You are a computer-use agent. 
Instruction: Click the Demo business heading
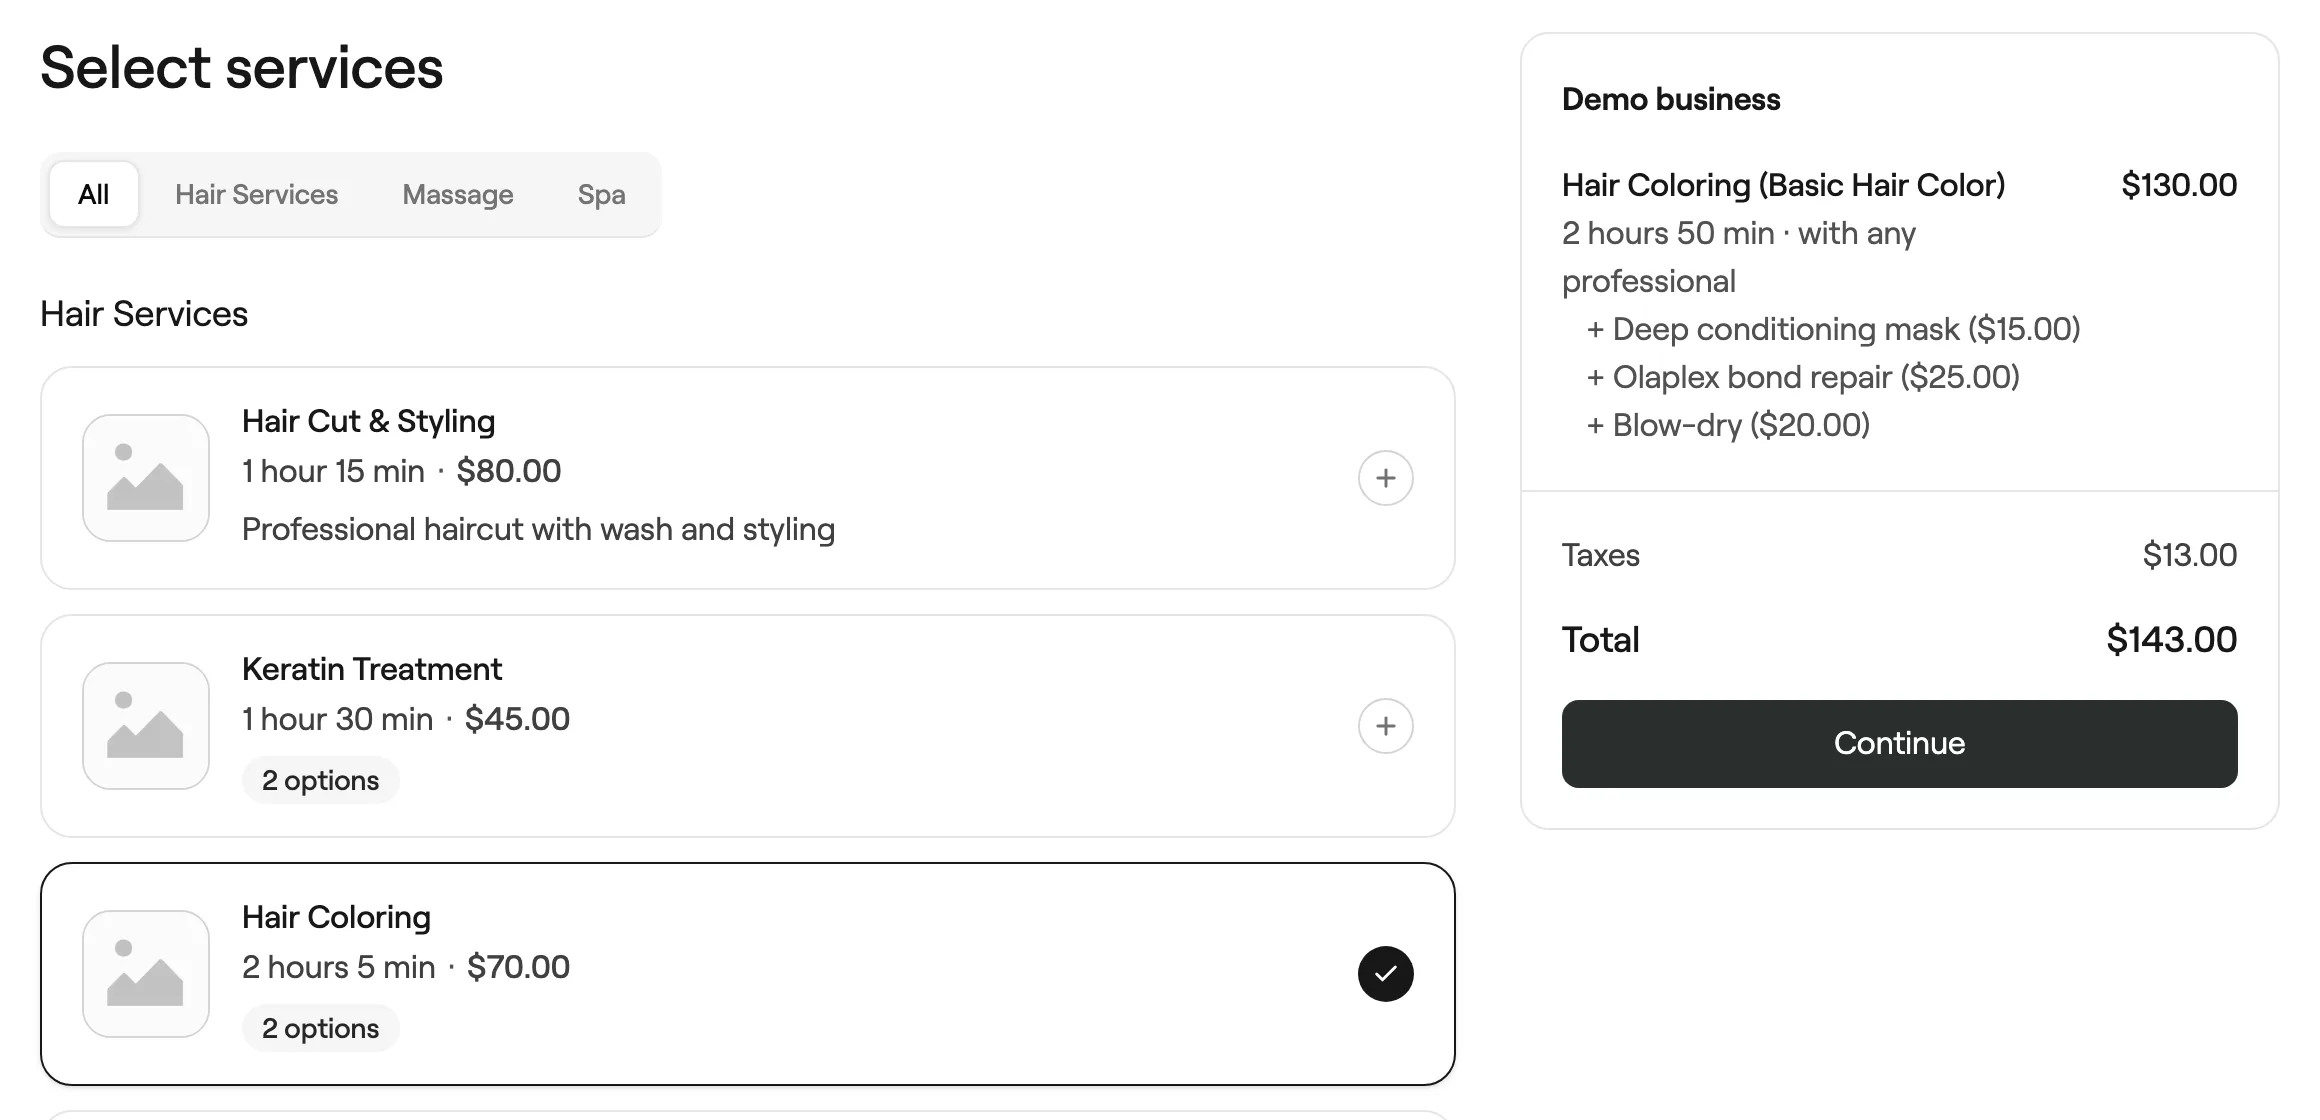(1671, 99)
